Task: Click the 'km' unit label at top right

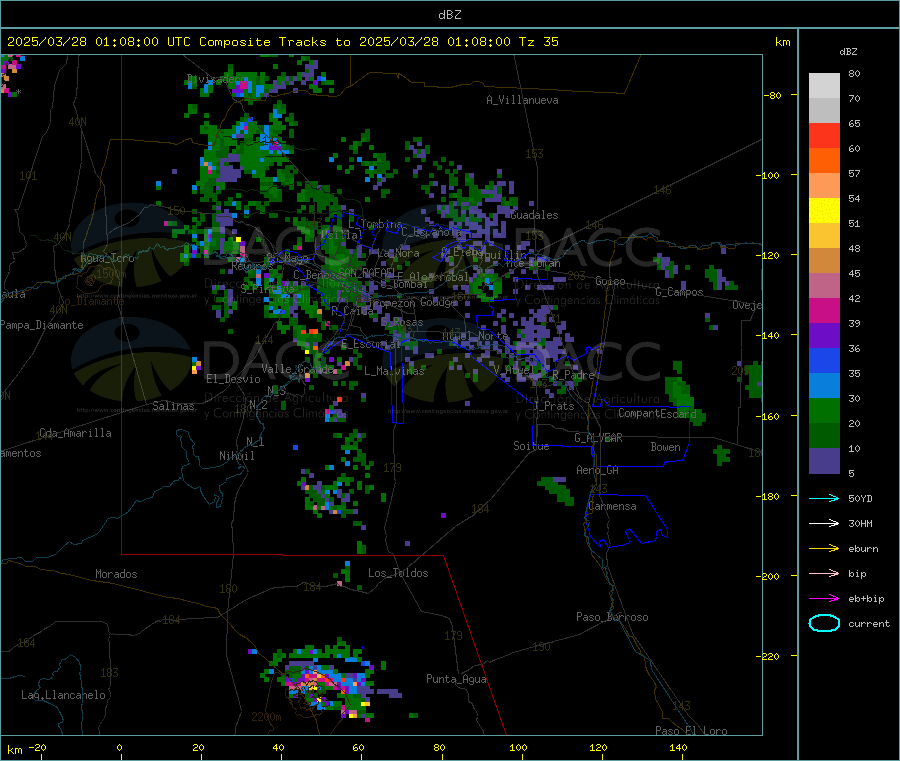Action: point(783,42)
